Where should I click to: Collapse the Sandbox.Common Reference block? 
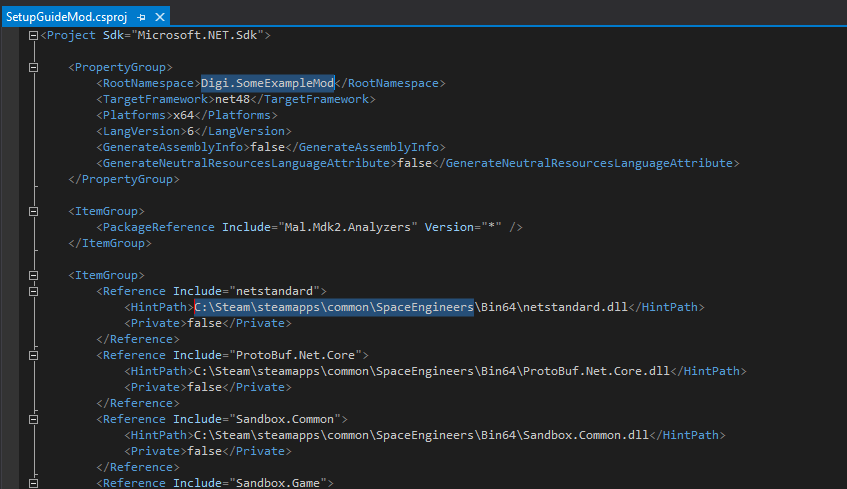click(x=34, y=419)
